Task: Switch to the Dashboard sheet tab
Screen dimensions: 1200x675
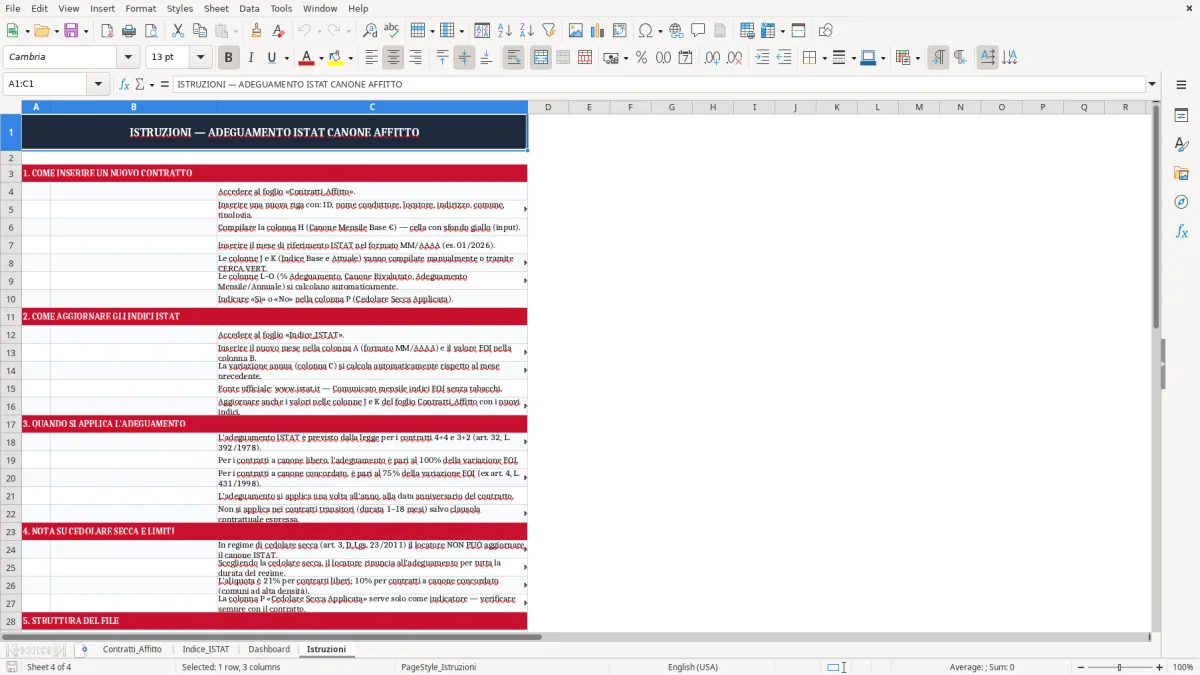Action: (269, 649)
